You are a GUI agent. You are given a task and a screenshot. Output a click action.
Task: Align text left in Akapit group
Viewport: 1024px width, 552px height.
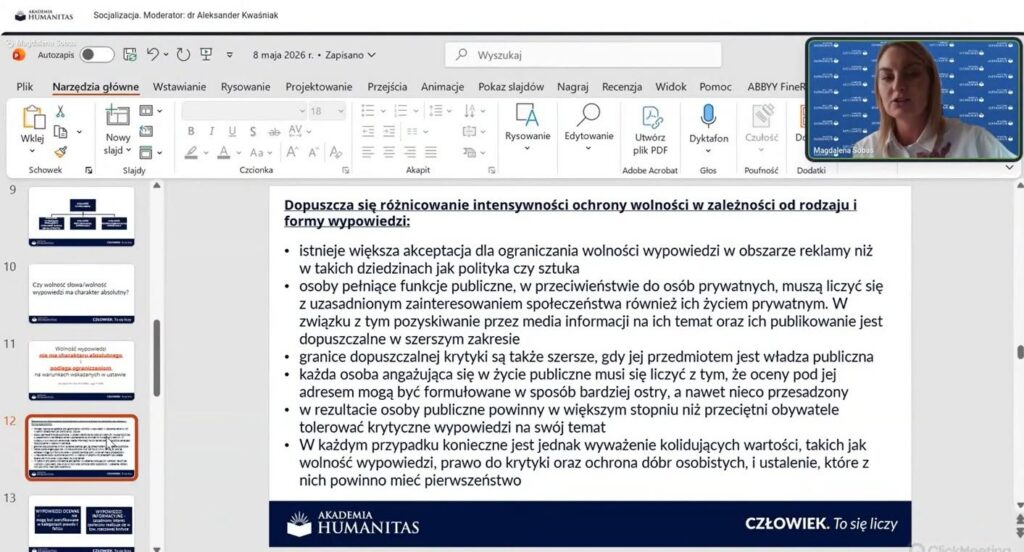coord(368,152)
